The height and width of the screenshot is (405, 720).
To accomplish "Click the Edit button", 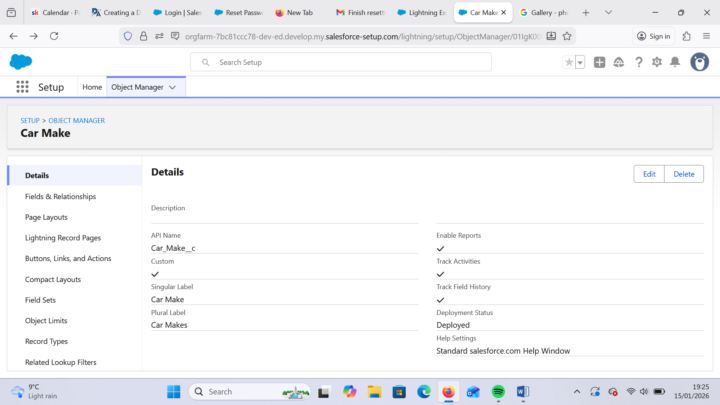I will coord(649,174).
